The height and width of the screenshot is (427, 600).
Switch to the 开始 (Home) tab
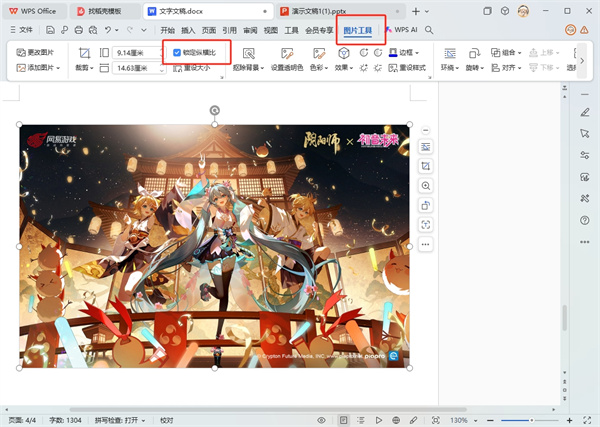click(168, 30)
